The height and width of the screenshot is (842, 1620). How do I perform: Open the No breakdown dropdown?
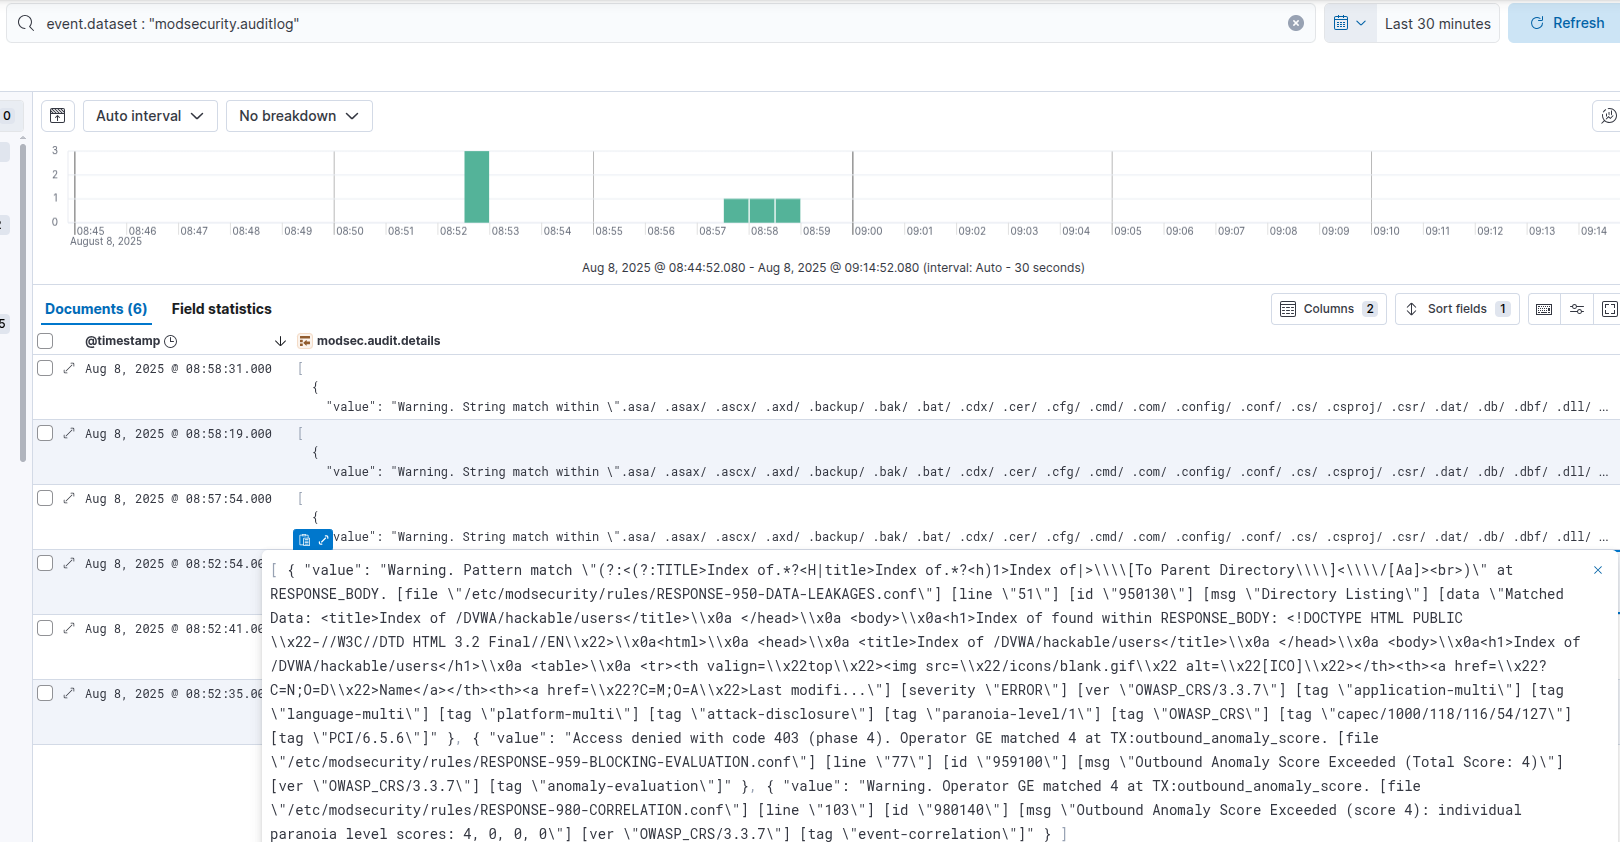[x=299, y=116]
